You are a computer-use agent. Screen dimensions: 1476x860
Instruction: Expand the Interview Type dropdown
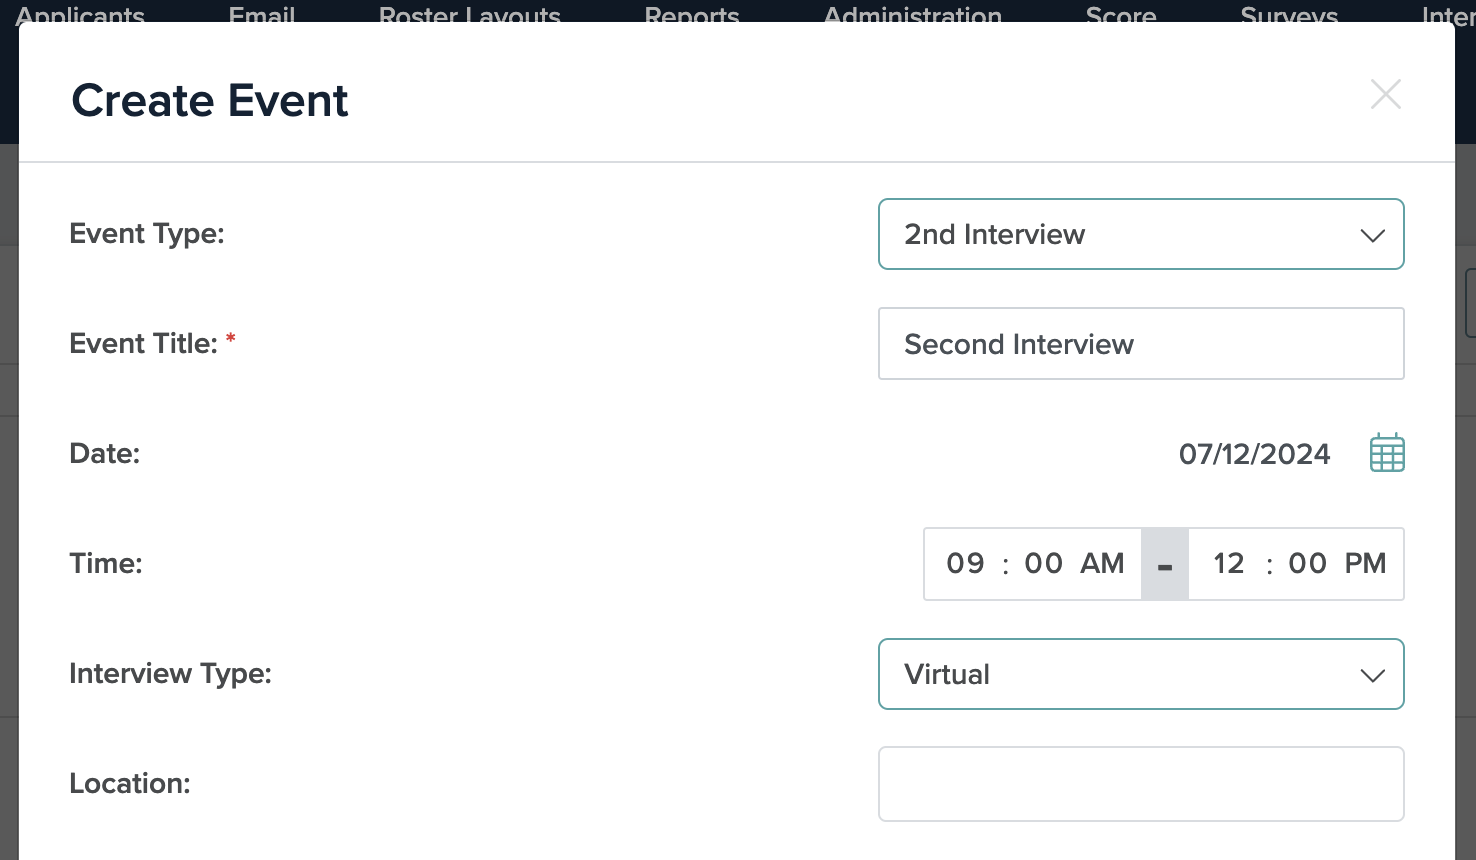(x=1140, y=674)
